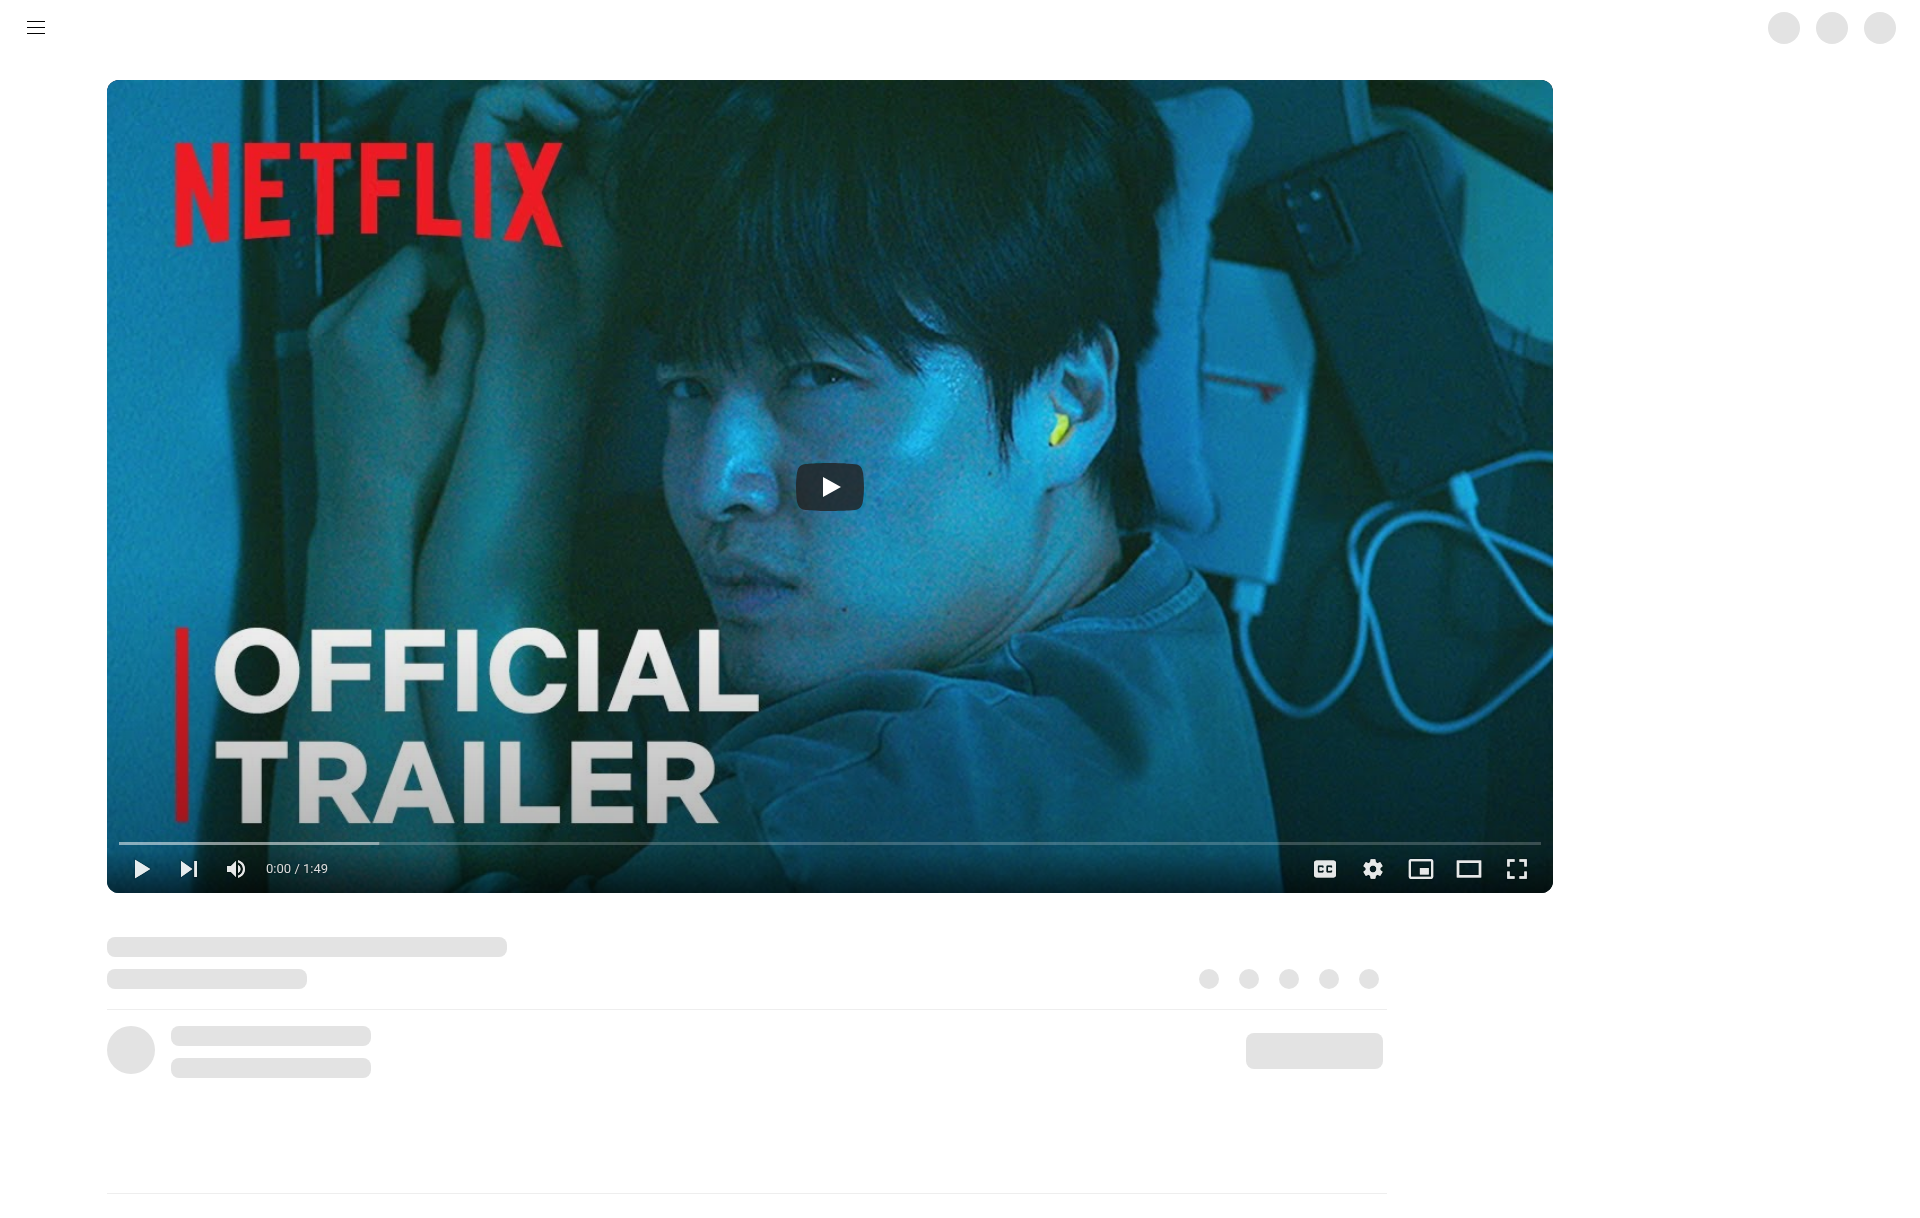This screenshot has width=1920, height=1218.
Task: Toggle closed captions
Action: tap(1325, 869)
